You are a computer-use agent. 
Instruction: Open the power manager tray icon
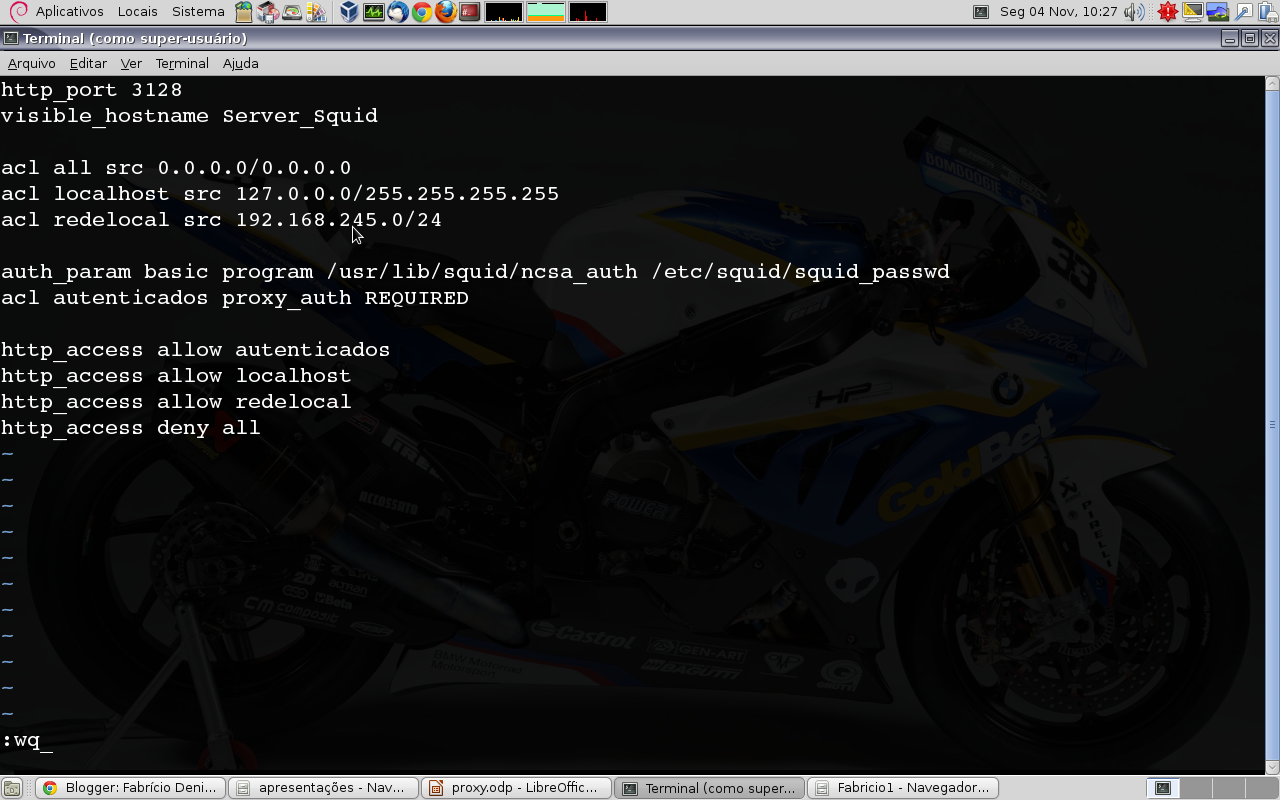pyautogui.click(x=1267, y=11)
